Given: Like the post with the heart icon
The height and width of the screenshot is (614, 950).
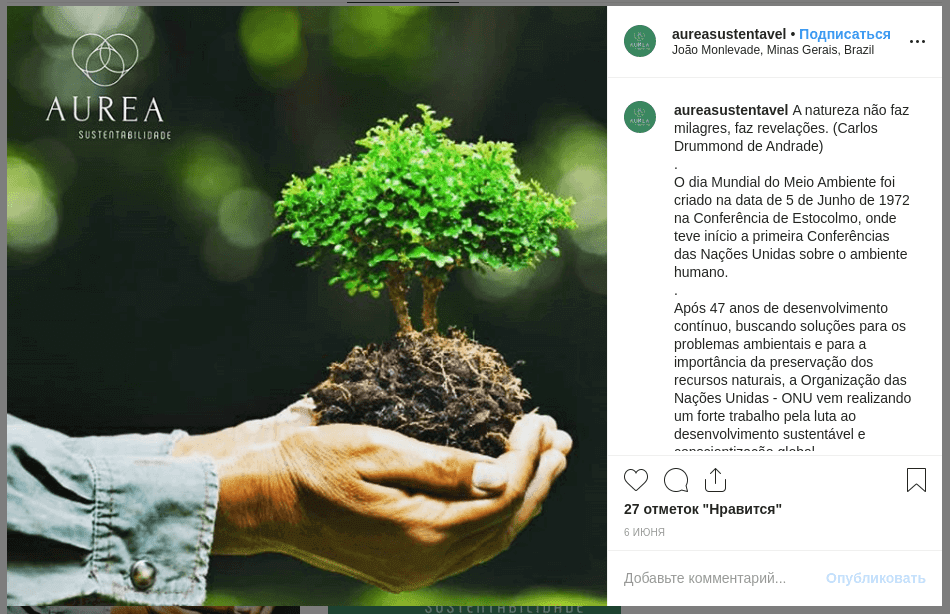Looking at the screenshot, I should (x=636, y=480).
